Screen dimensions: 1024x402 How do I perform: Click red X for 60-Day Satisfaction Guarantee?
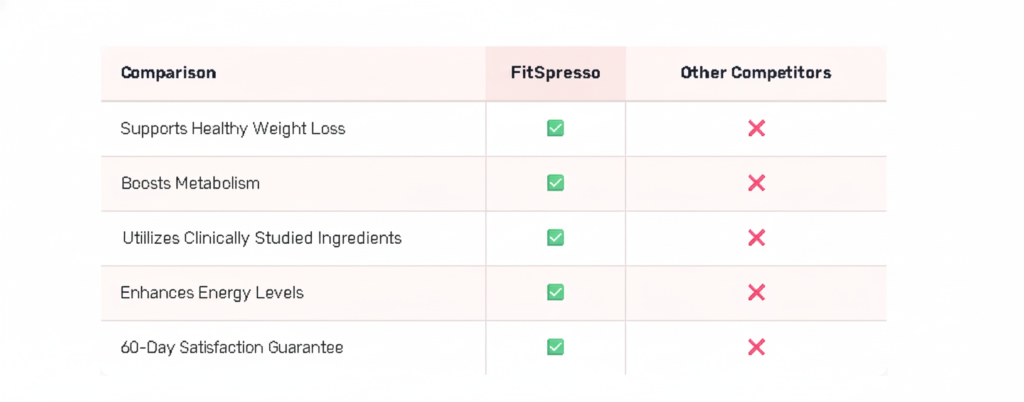coord(756,347)
